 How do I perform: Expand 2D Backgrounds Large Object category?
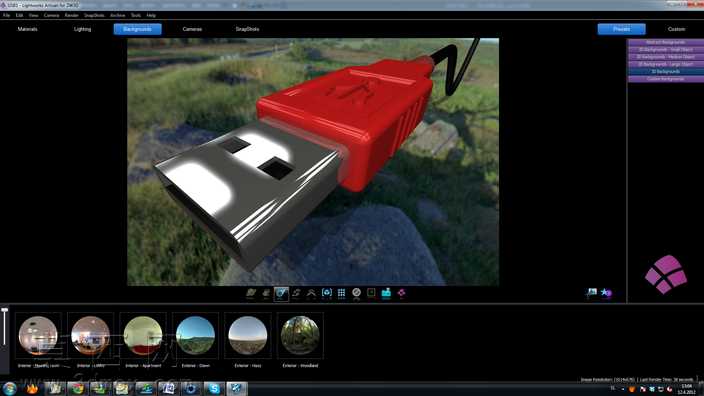pyautogui.click(x=666, y=64)
